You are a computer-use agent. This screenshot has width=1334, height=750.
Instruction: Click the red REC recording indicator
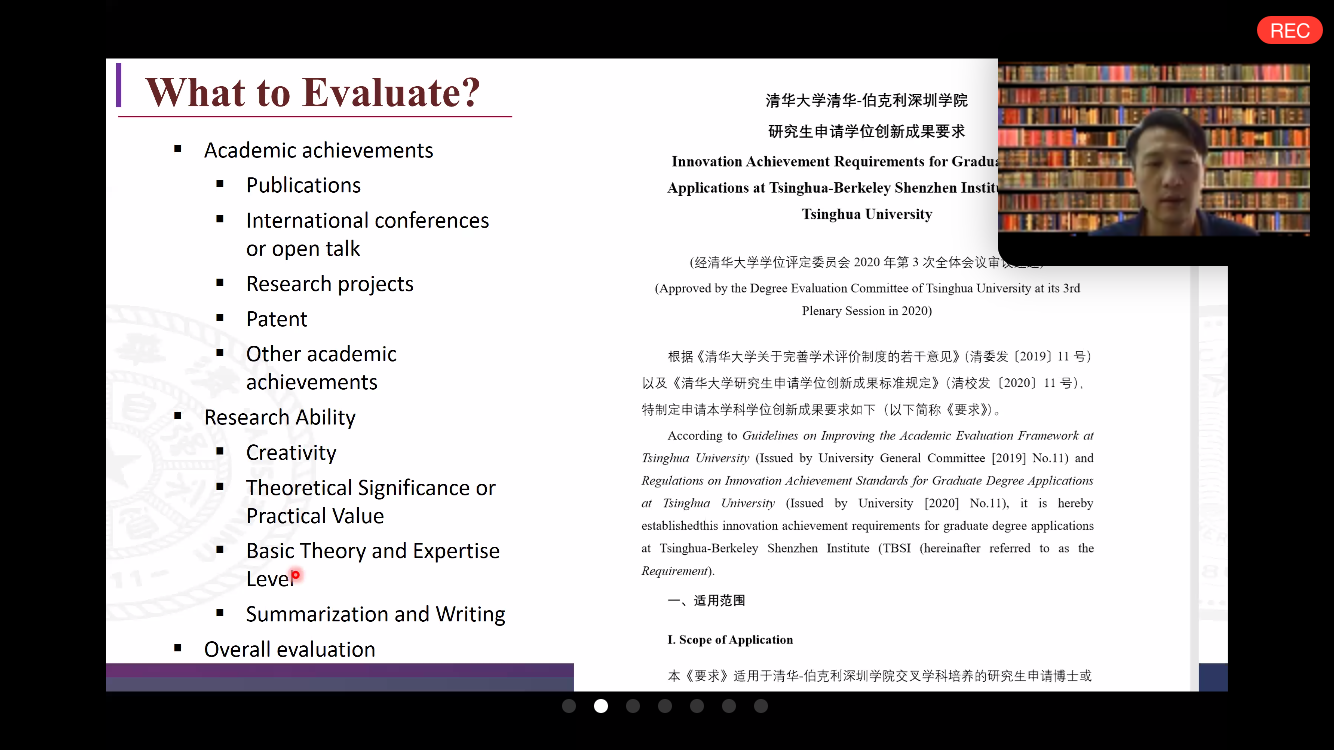pos(1289,30)
